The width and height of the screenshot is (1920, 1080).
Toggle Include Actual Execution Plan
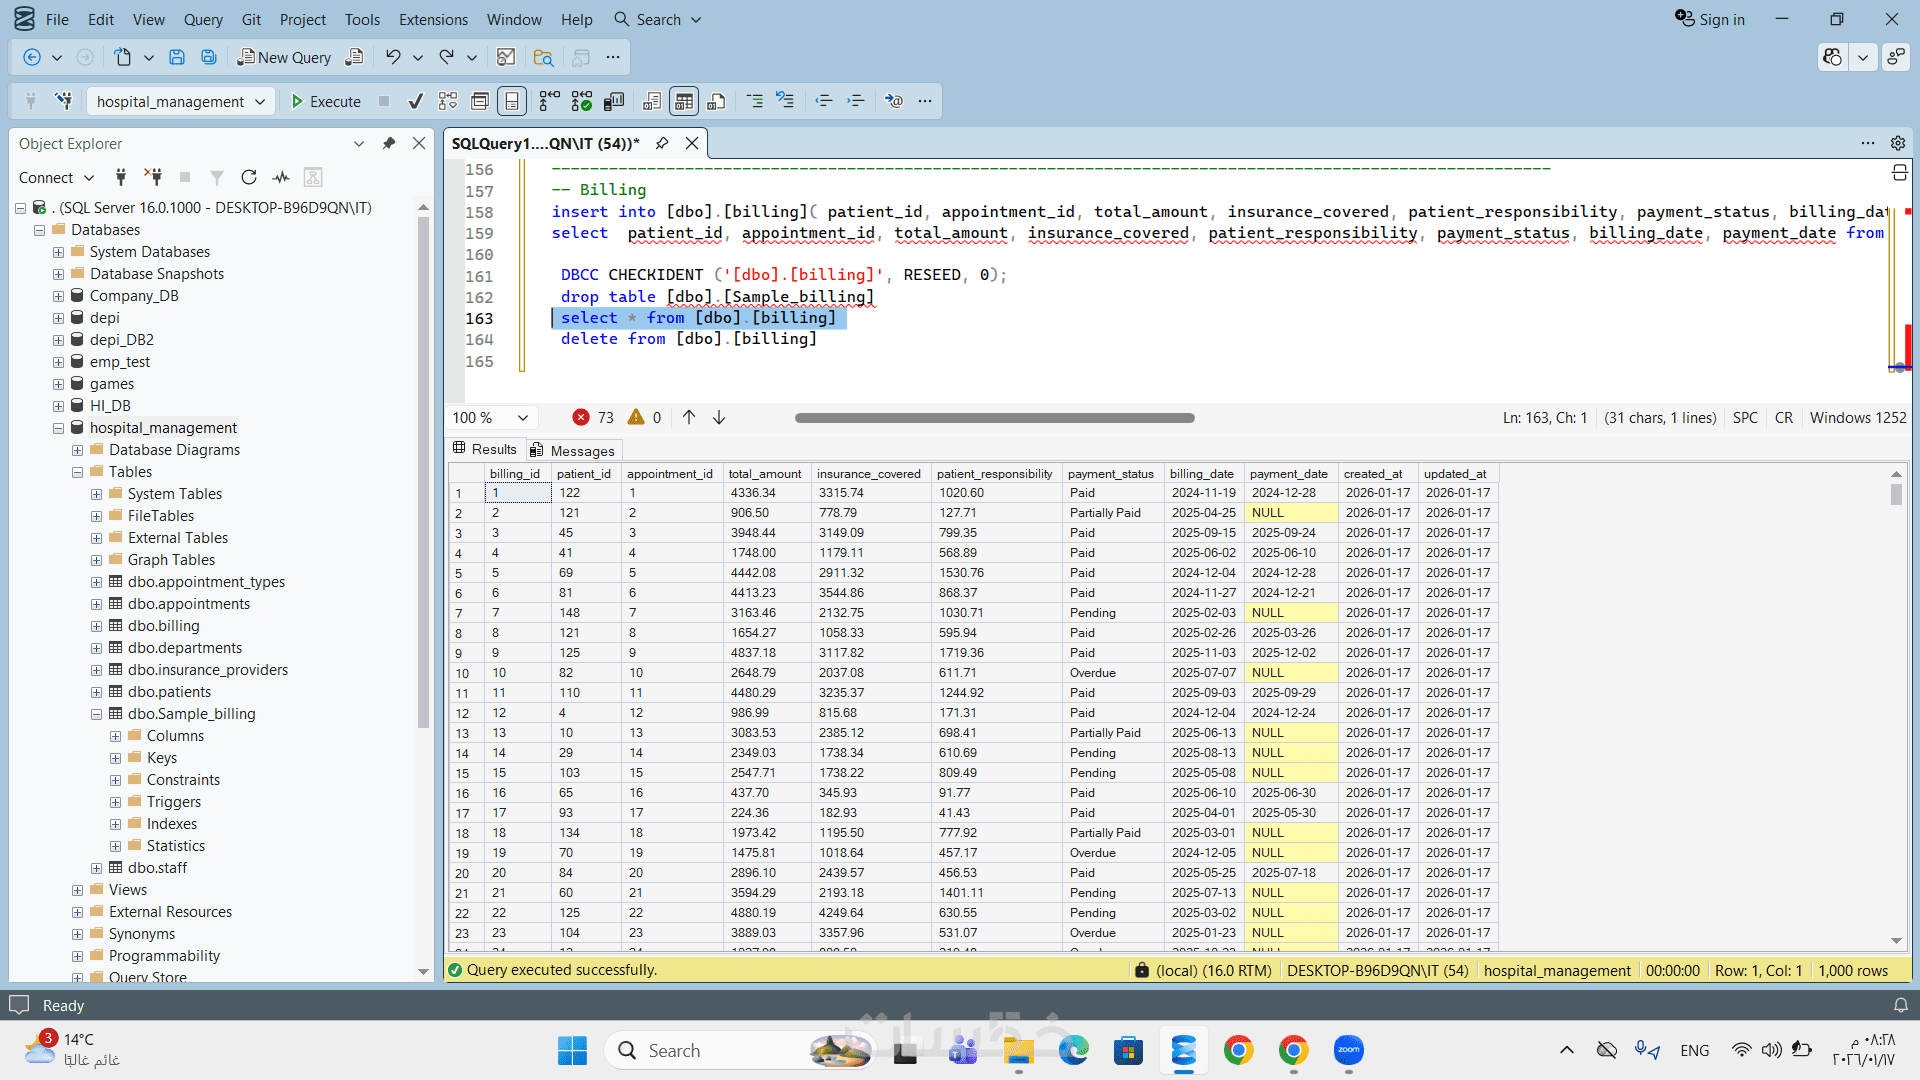point(550,101)
